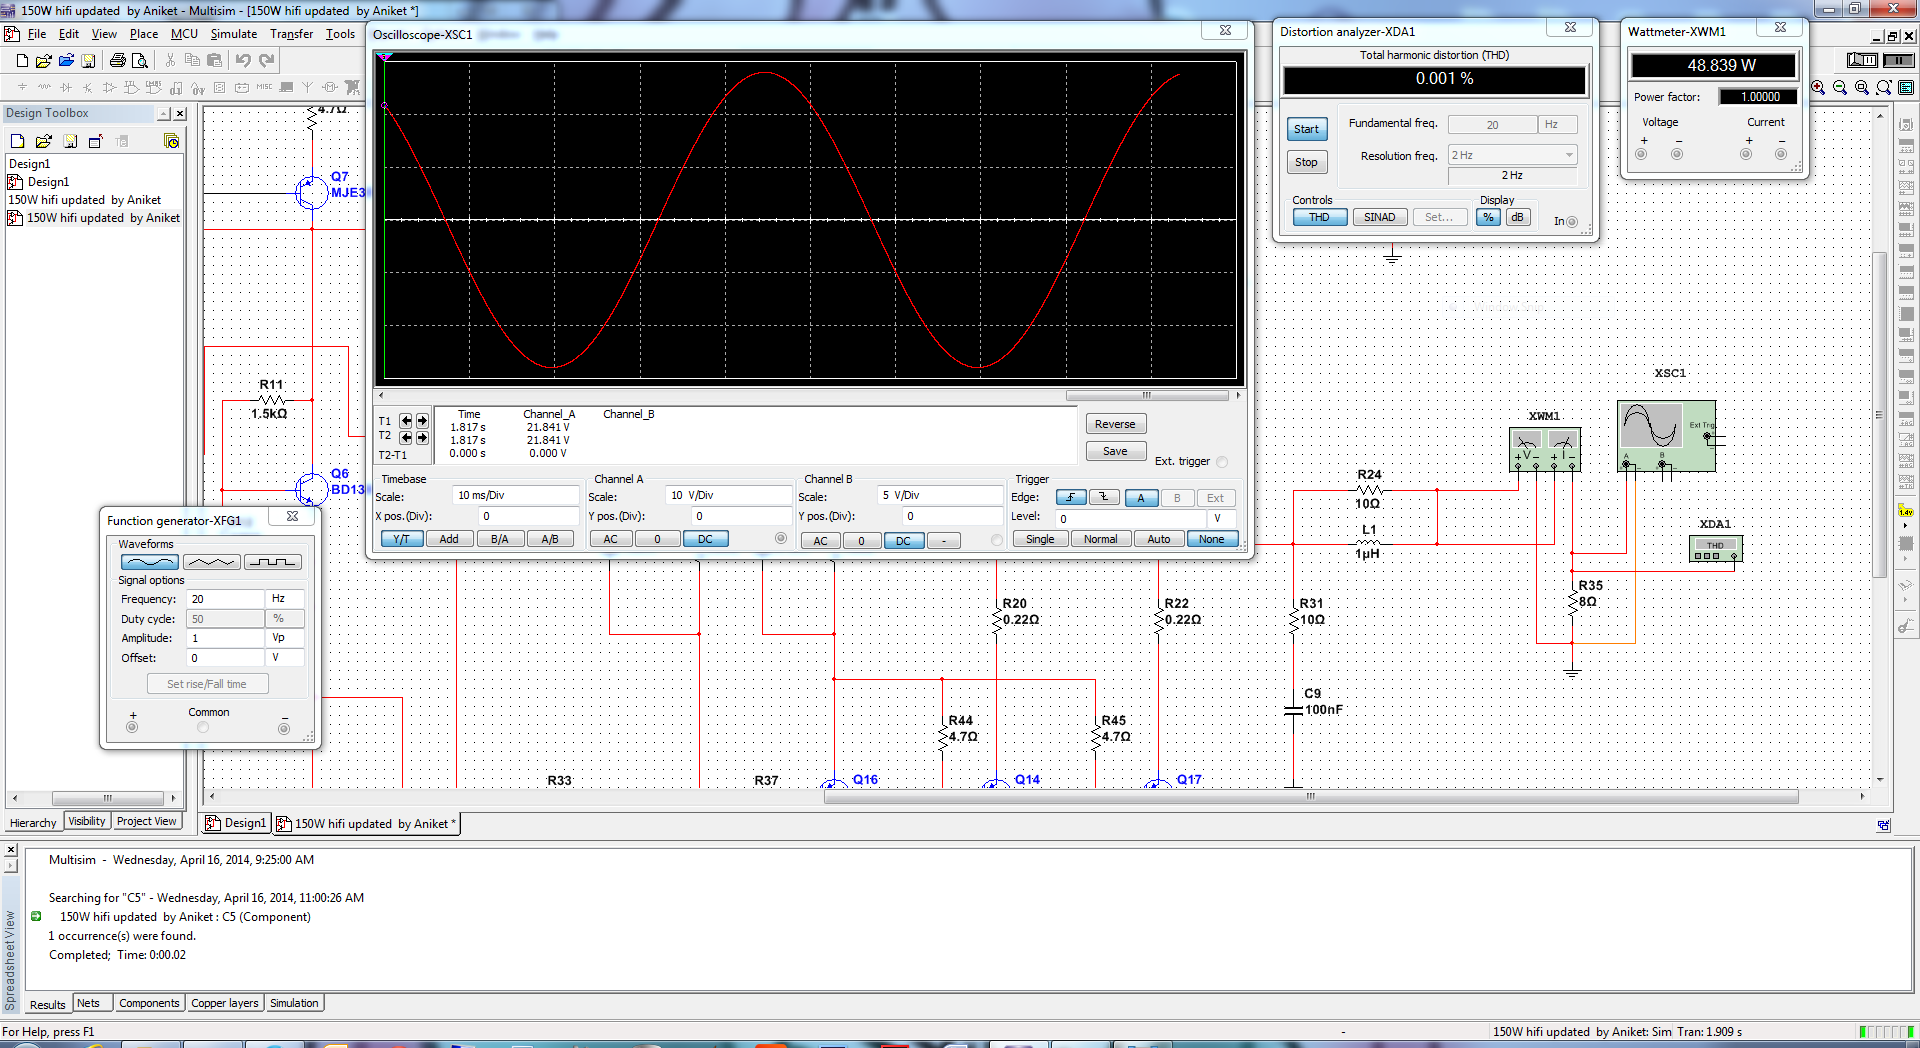Viewport: 1920px width, 1048px height.
Task: Switch to Design1 document tab
Action: 236,824
